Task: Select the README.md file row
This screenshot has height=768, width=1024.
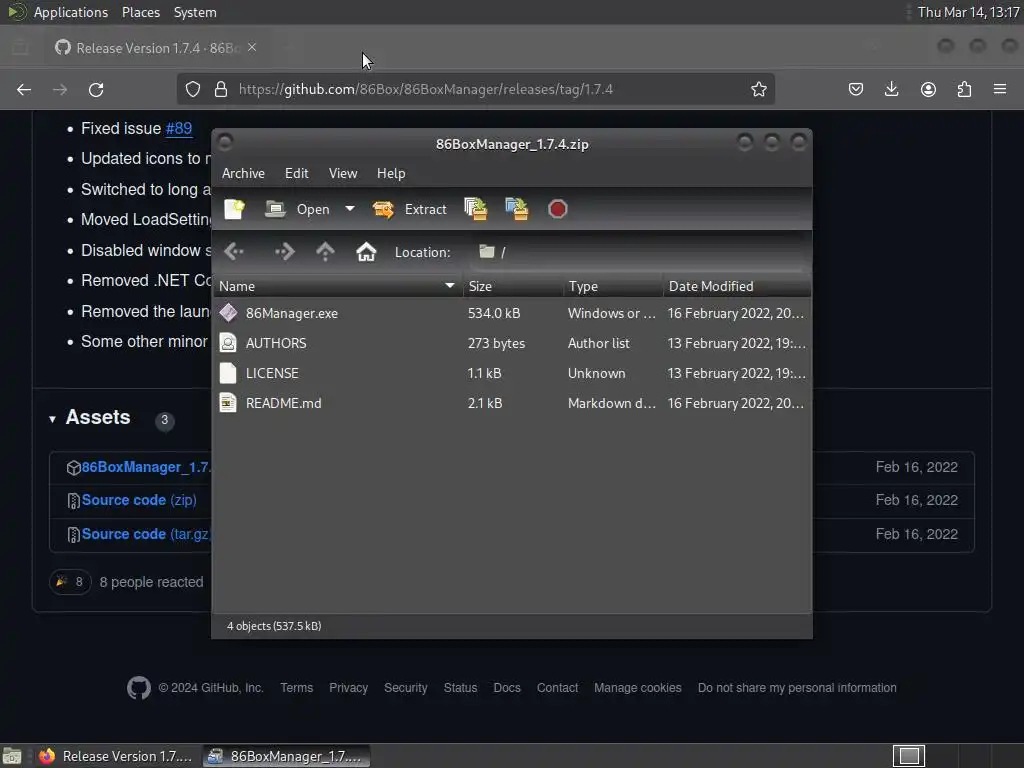Action: tap(512, 403)
